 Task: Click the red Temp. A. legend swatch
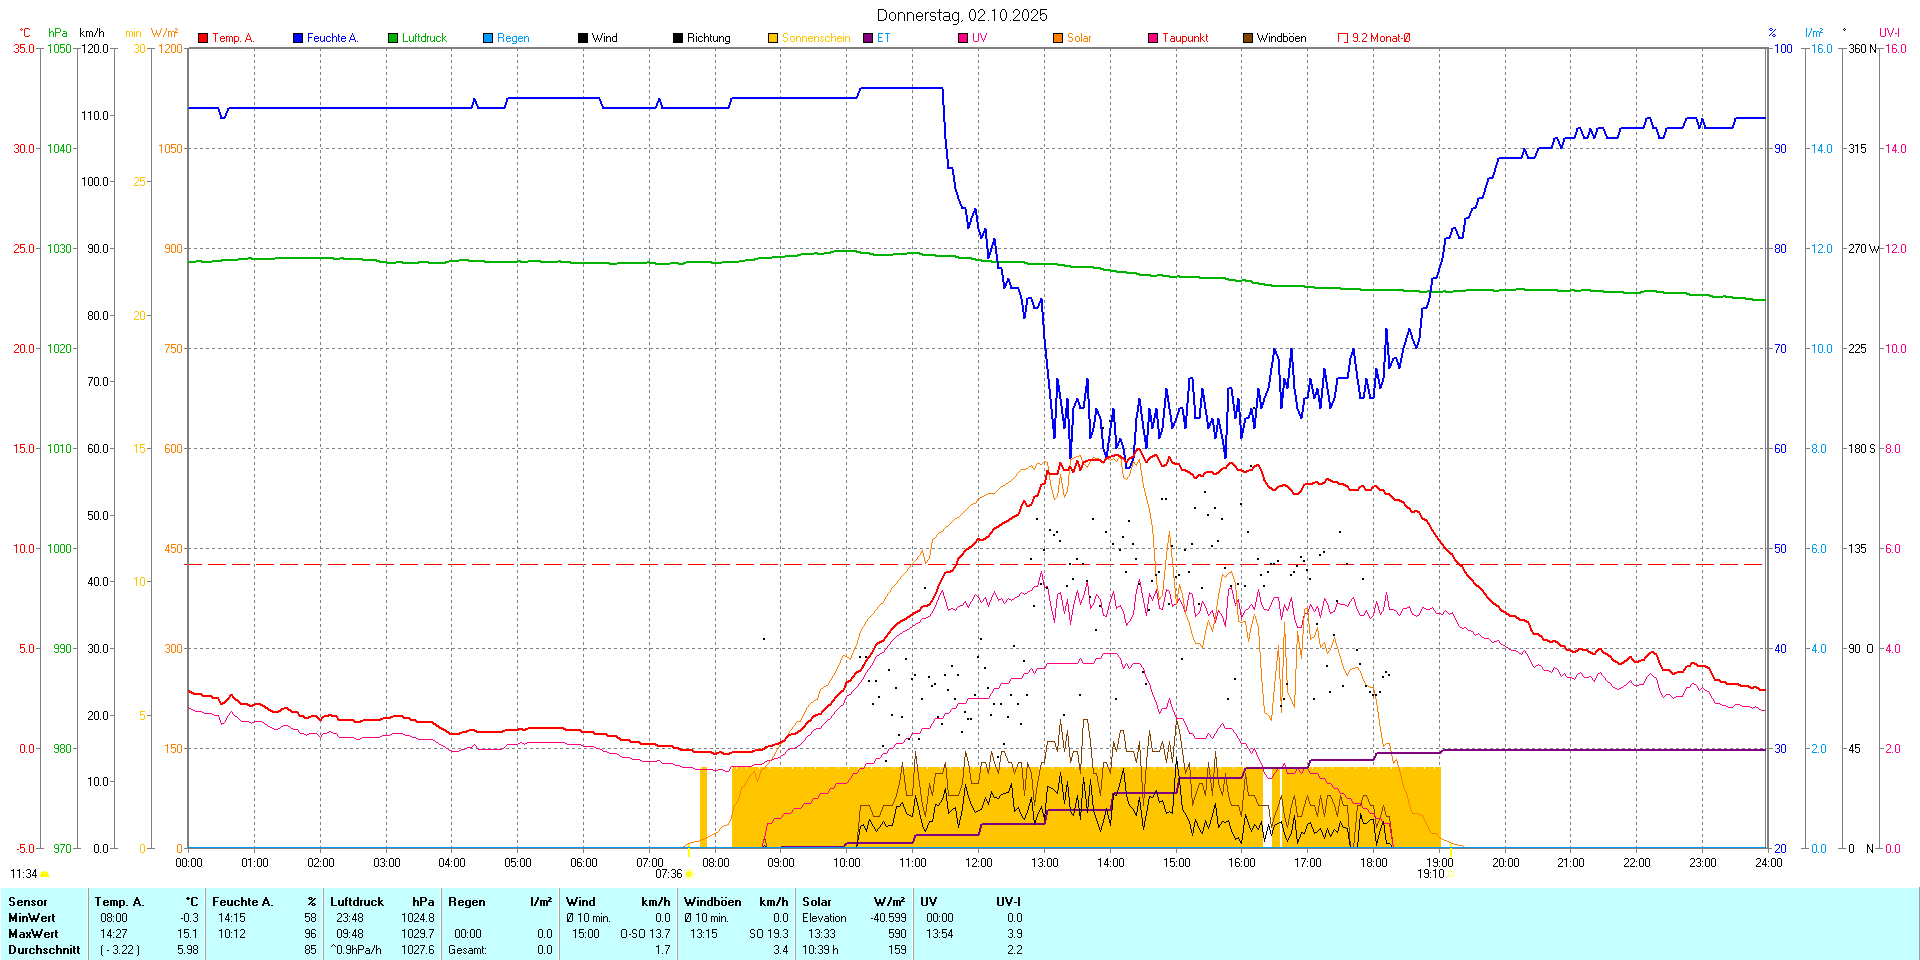click(x=203, y=38)
